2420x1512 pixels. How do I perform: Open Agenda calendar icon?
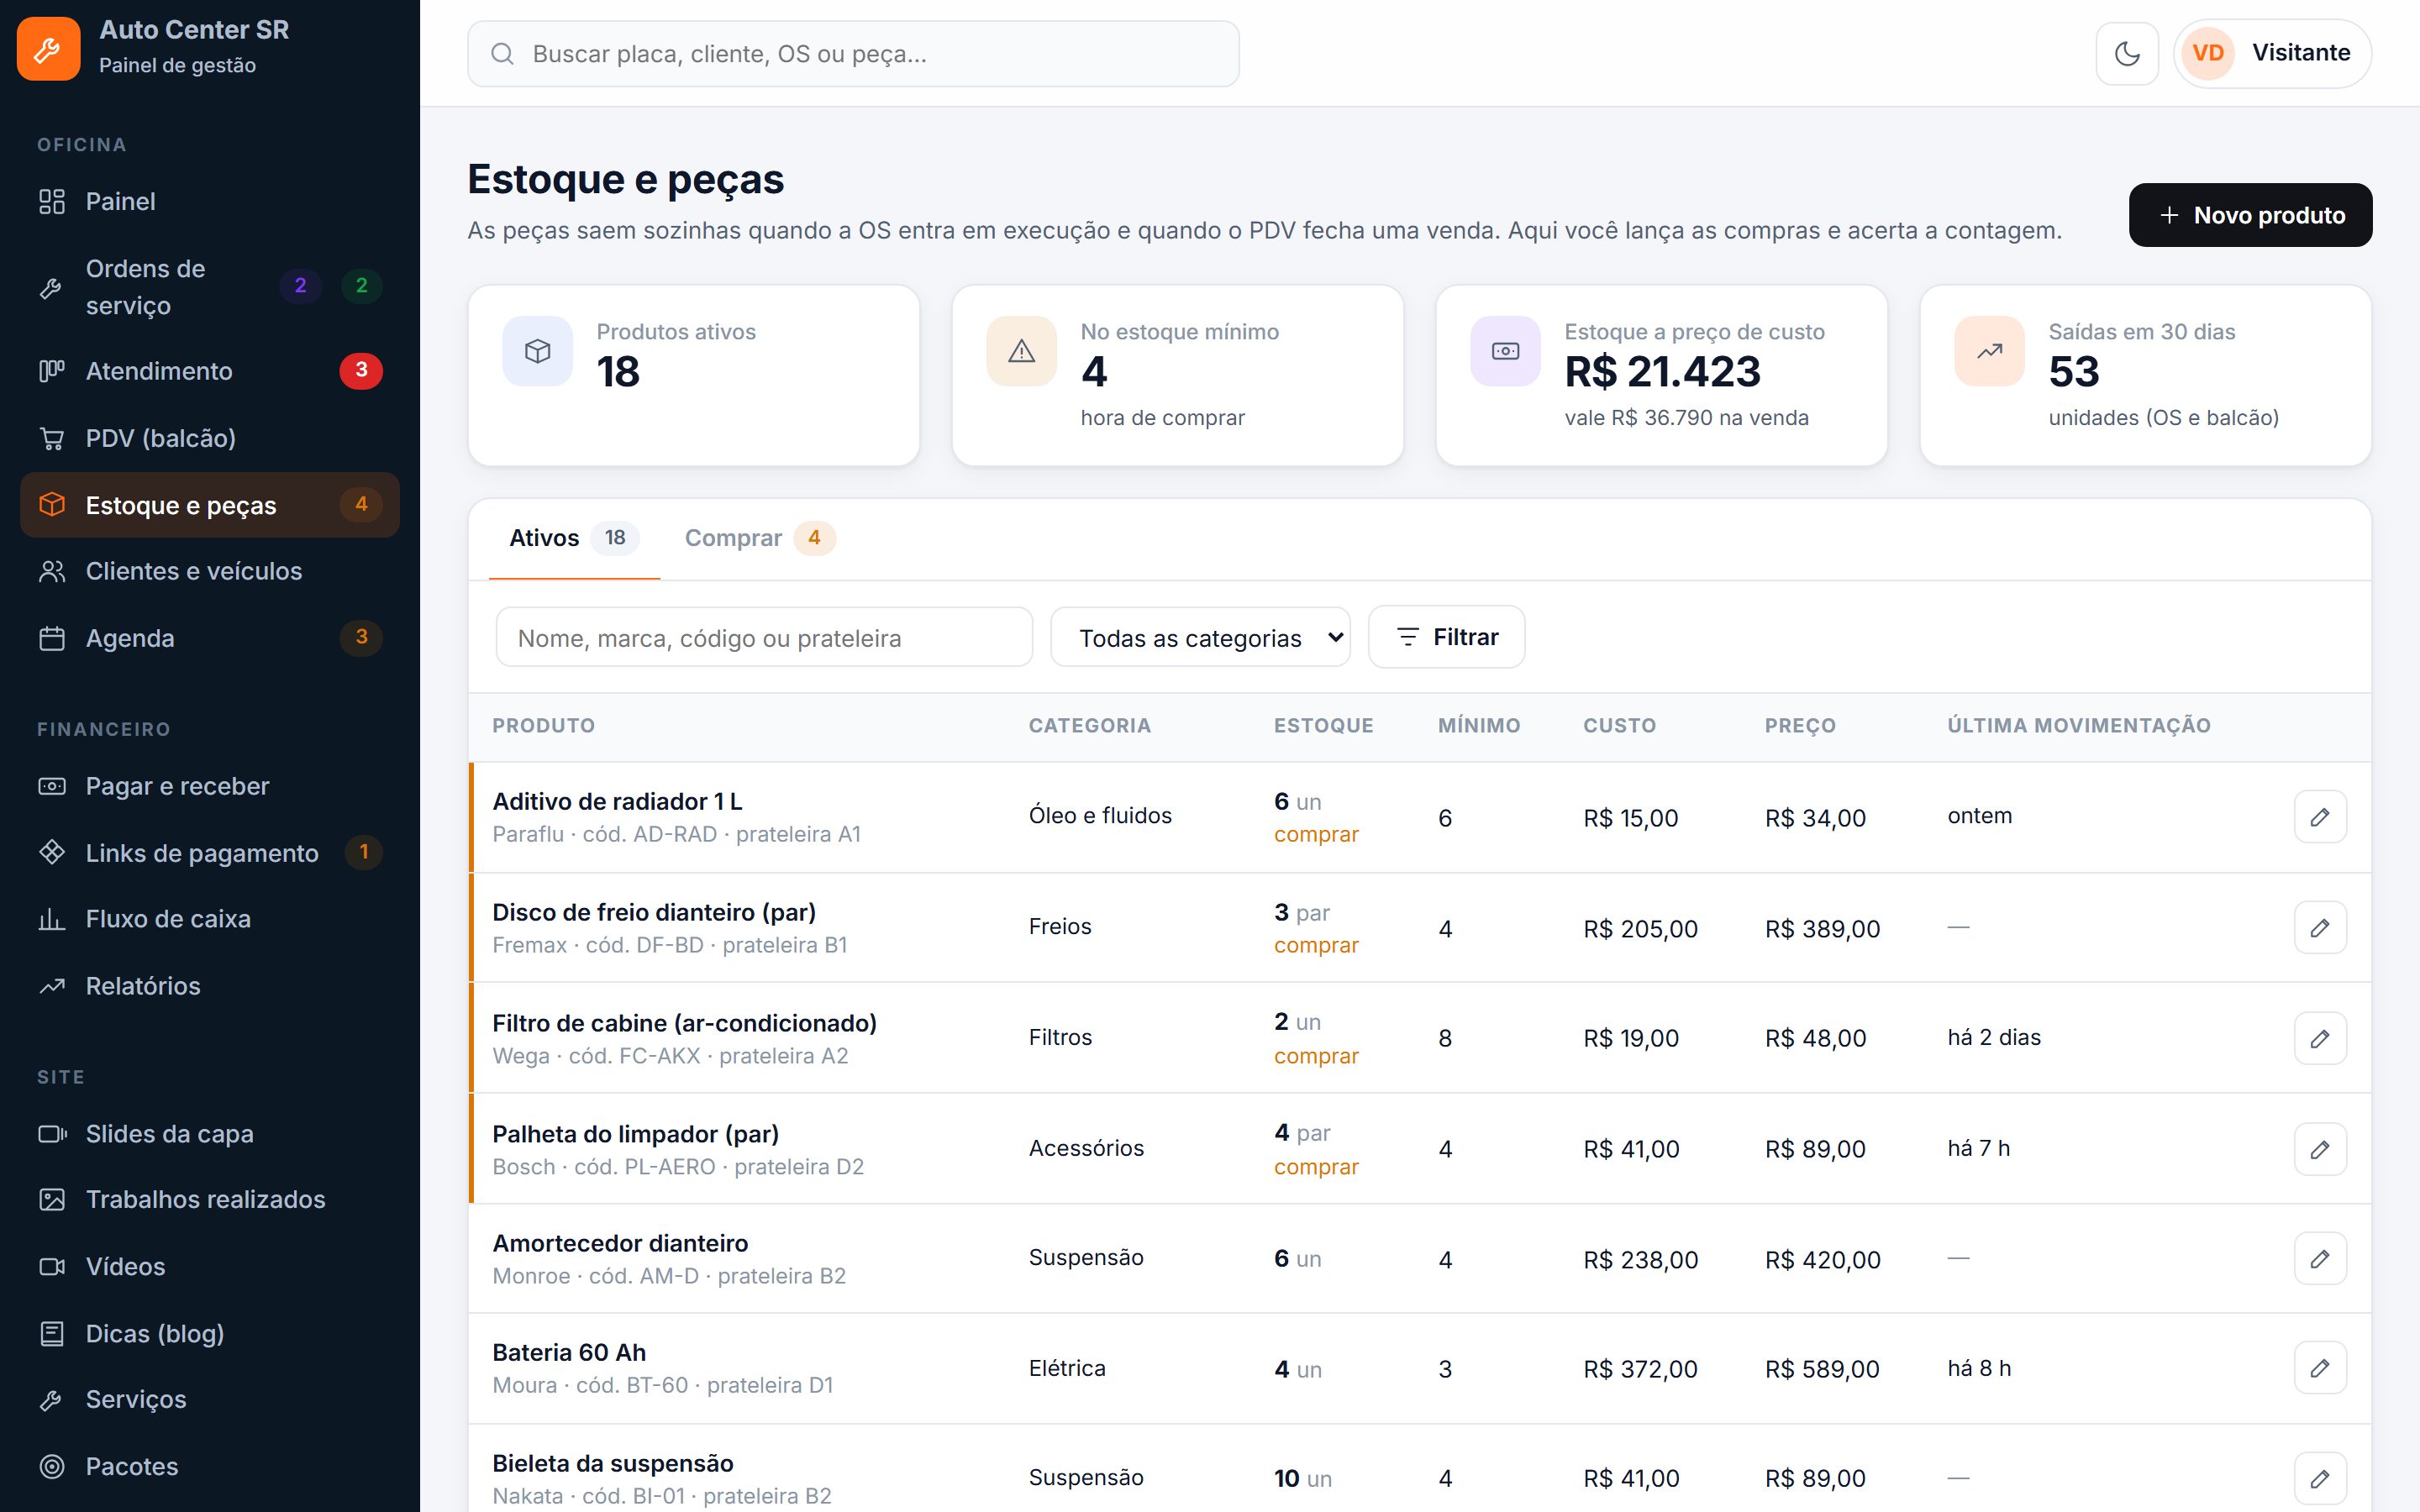pyautogui.click(x=52, y=638)
